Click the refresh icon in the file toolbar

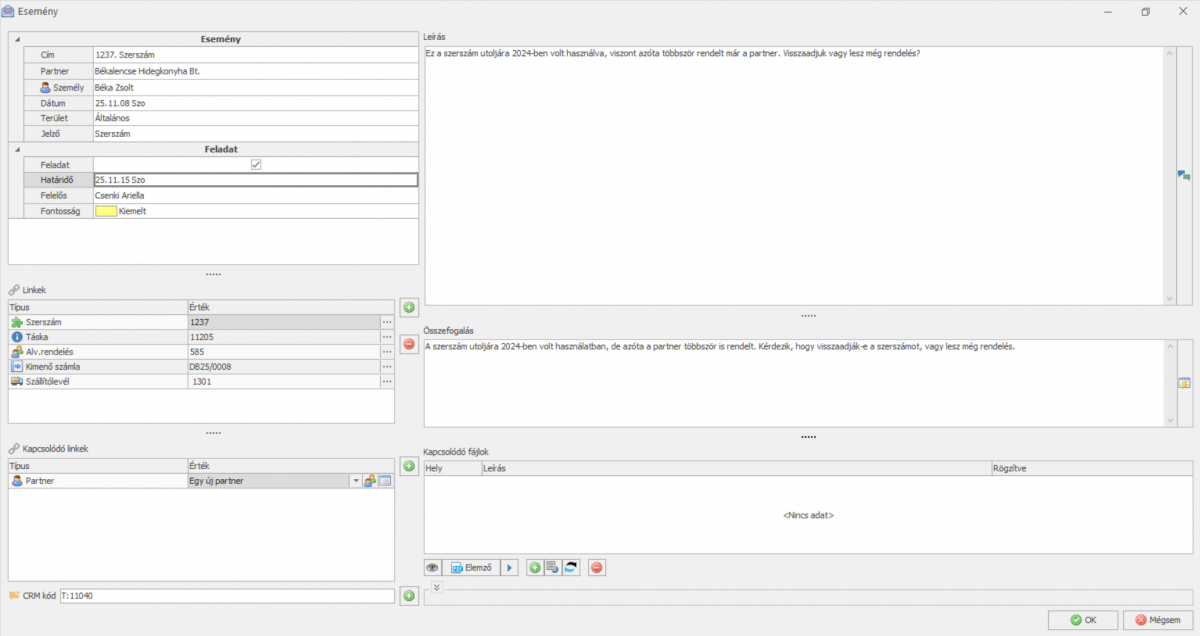click(571, 568)
